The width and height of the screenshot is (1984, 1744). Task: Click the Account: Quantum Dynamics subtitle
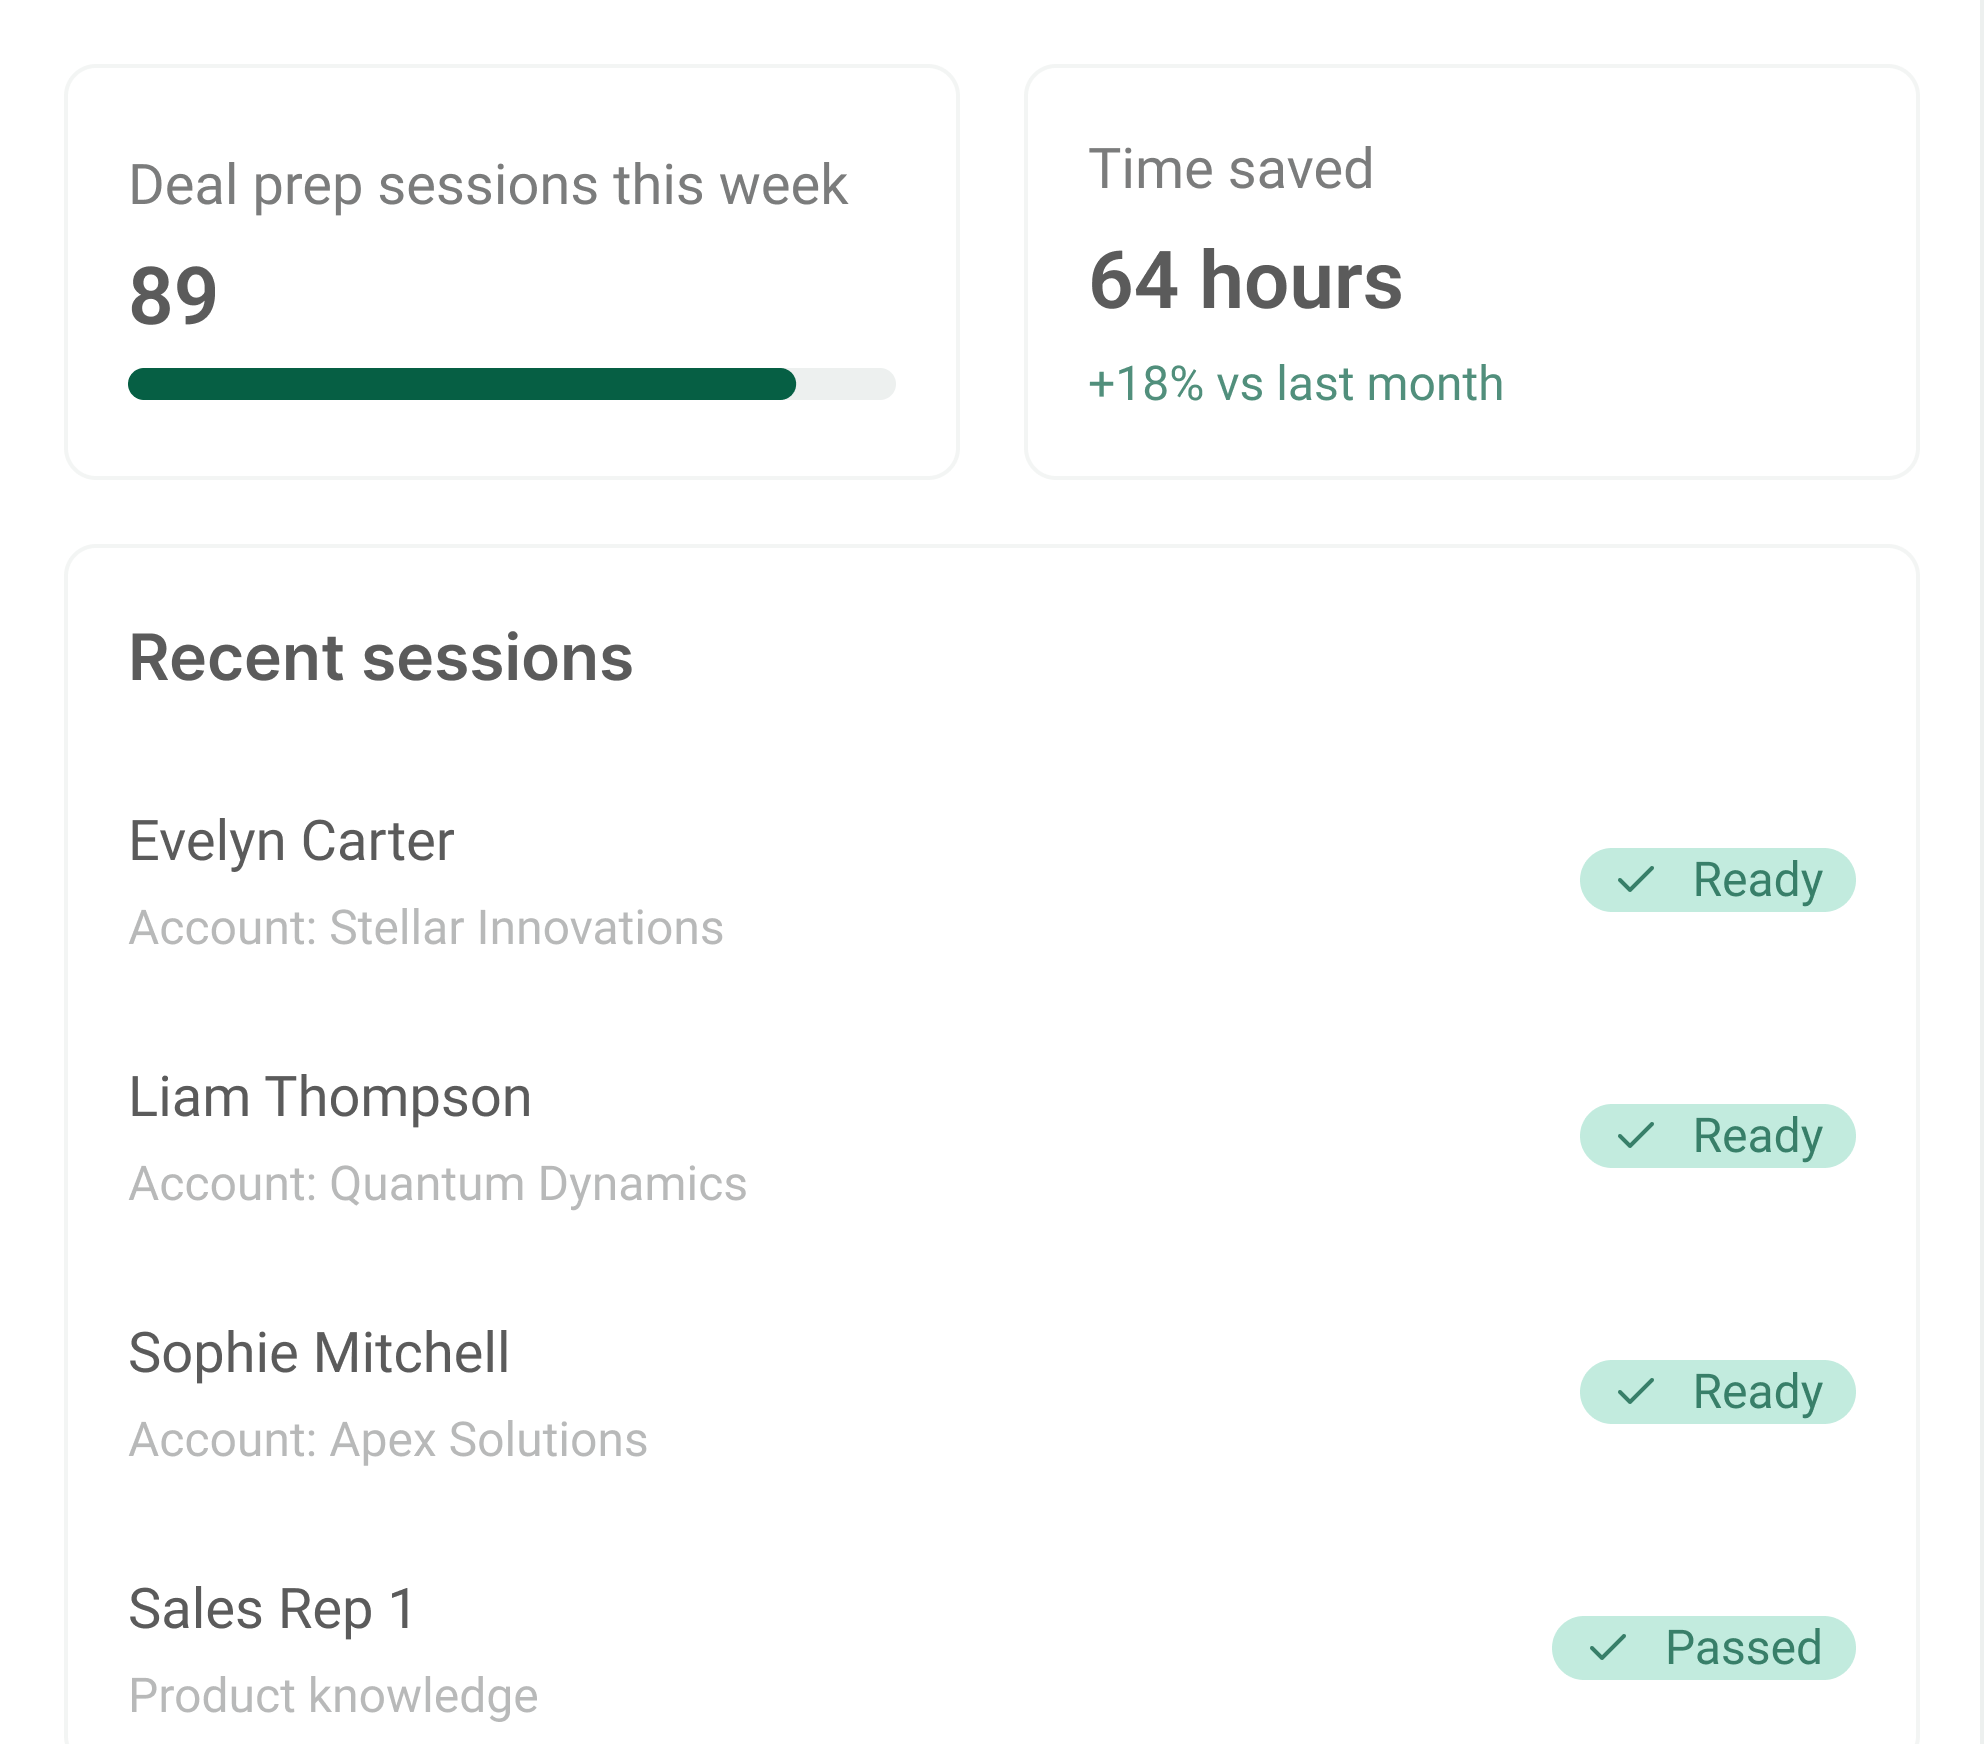438,1184
